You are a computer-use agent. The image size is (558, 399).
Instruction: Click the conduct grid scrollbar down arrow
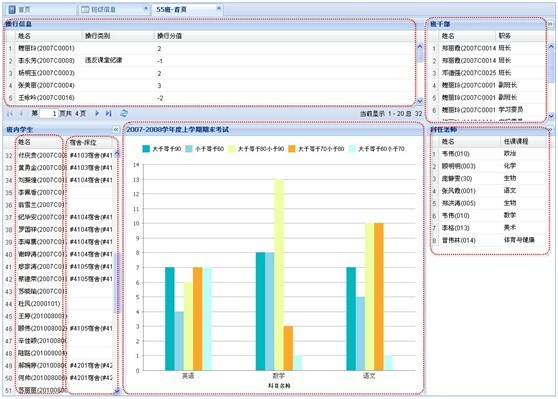tap(420, 101)
